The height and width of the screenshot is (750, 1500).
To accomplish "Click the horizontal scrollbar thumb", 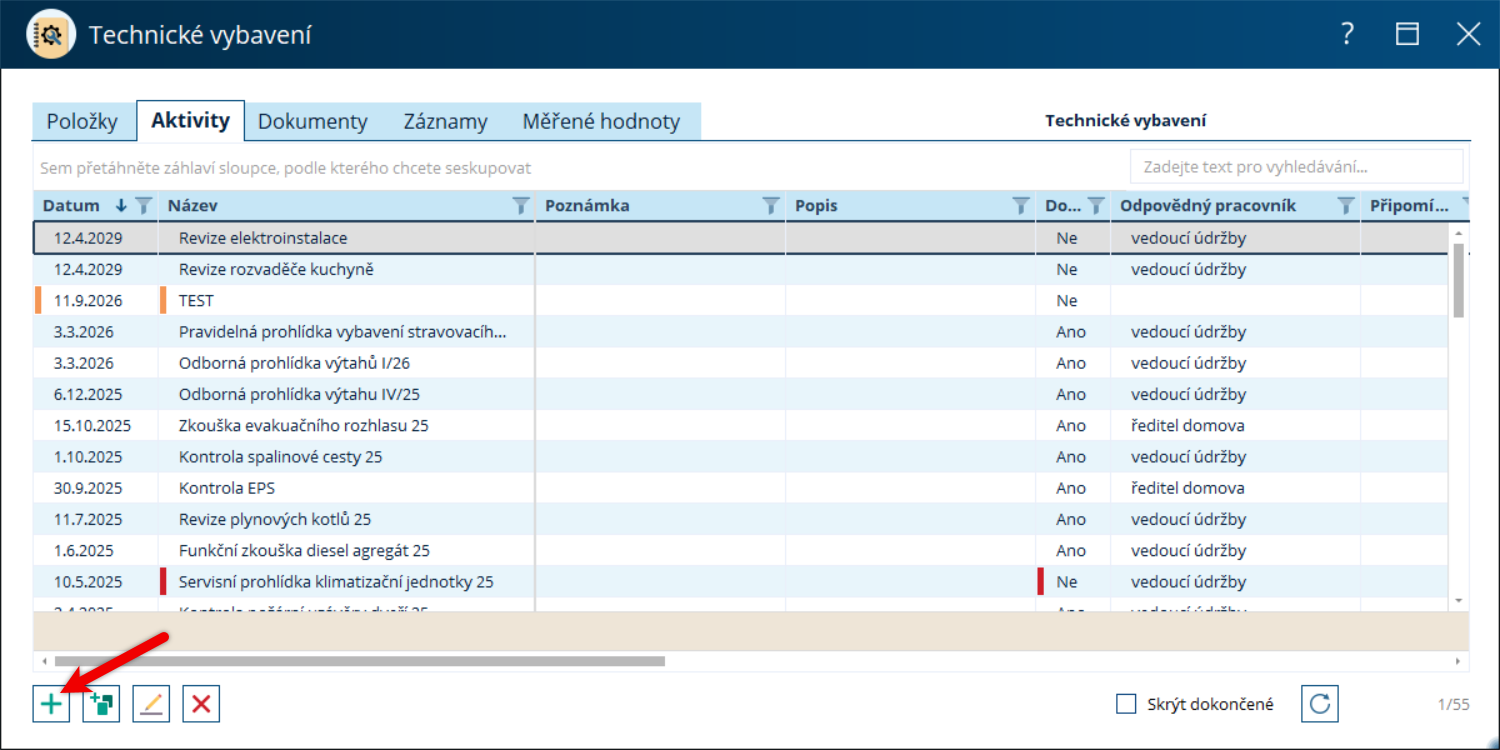I will coord(360,661).
